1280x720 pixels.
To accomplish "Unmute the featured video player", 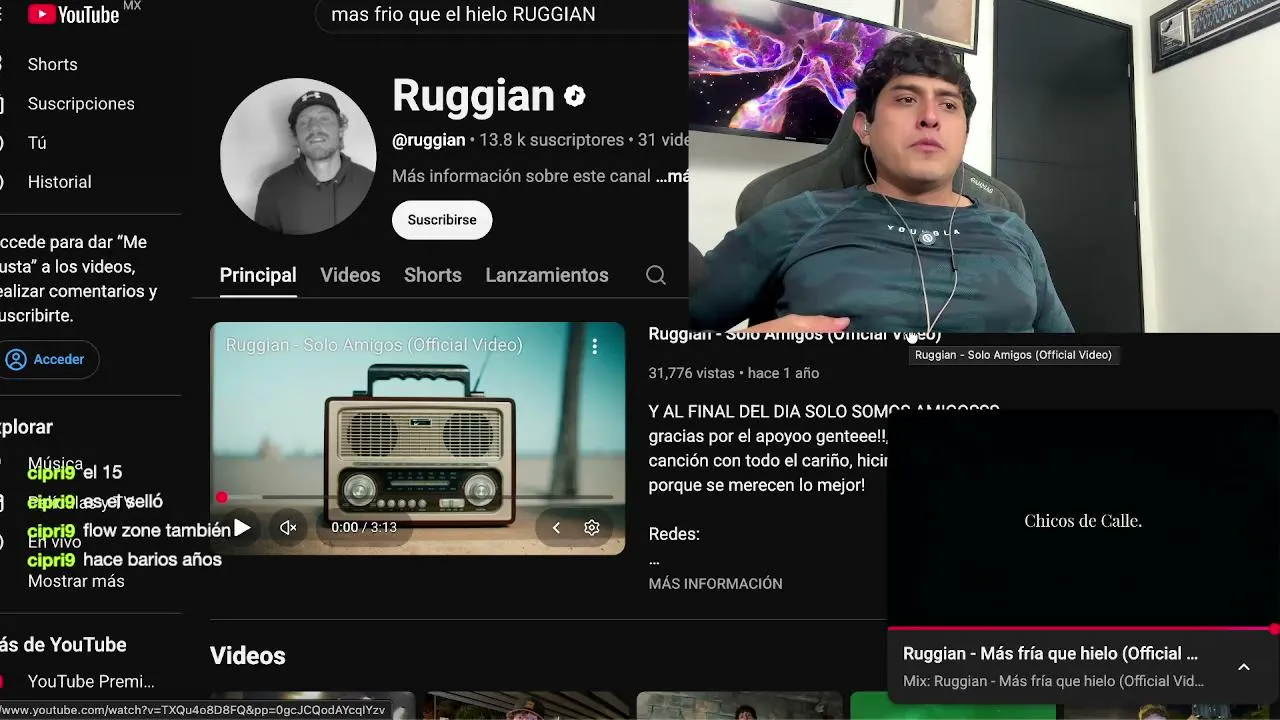I will coord(288,528).
